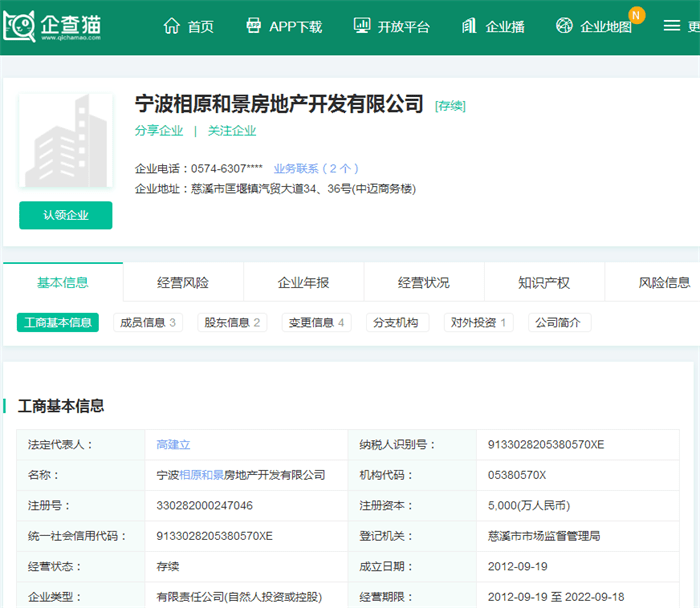The width and height of the screenshot is (700, 608).
Task: Click the 企业播 building icon
Action: (469, 26)
